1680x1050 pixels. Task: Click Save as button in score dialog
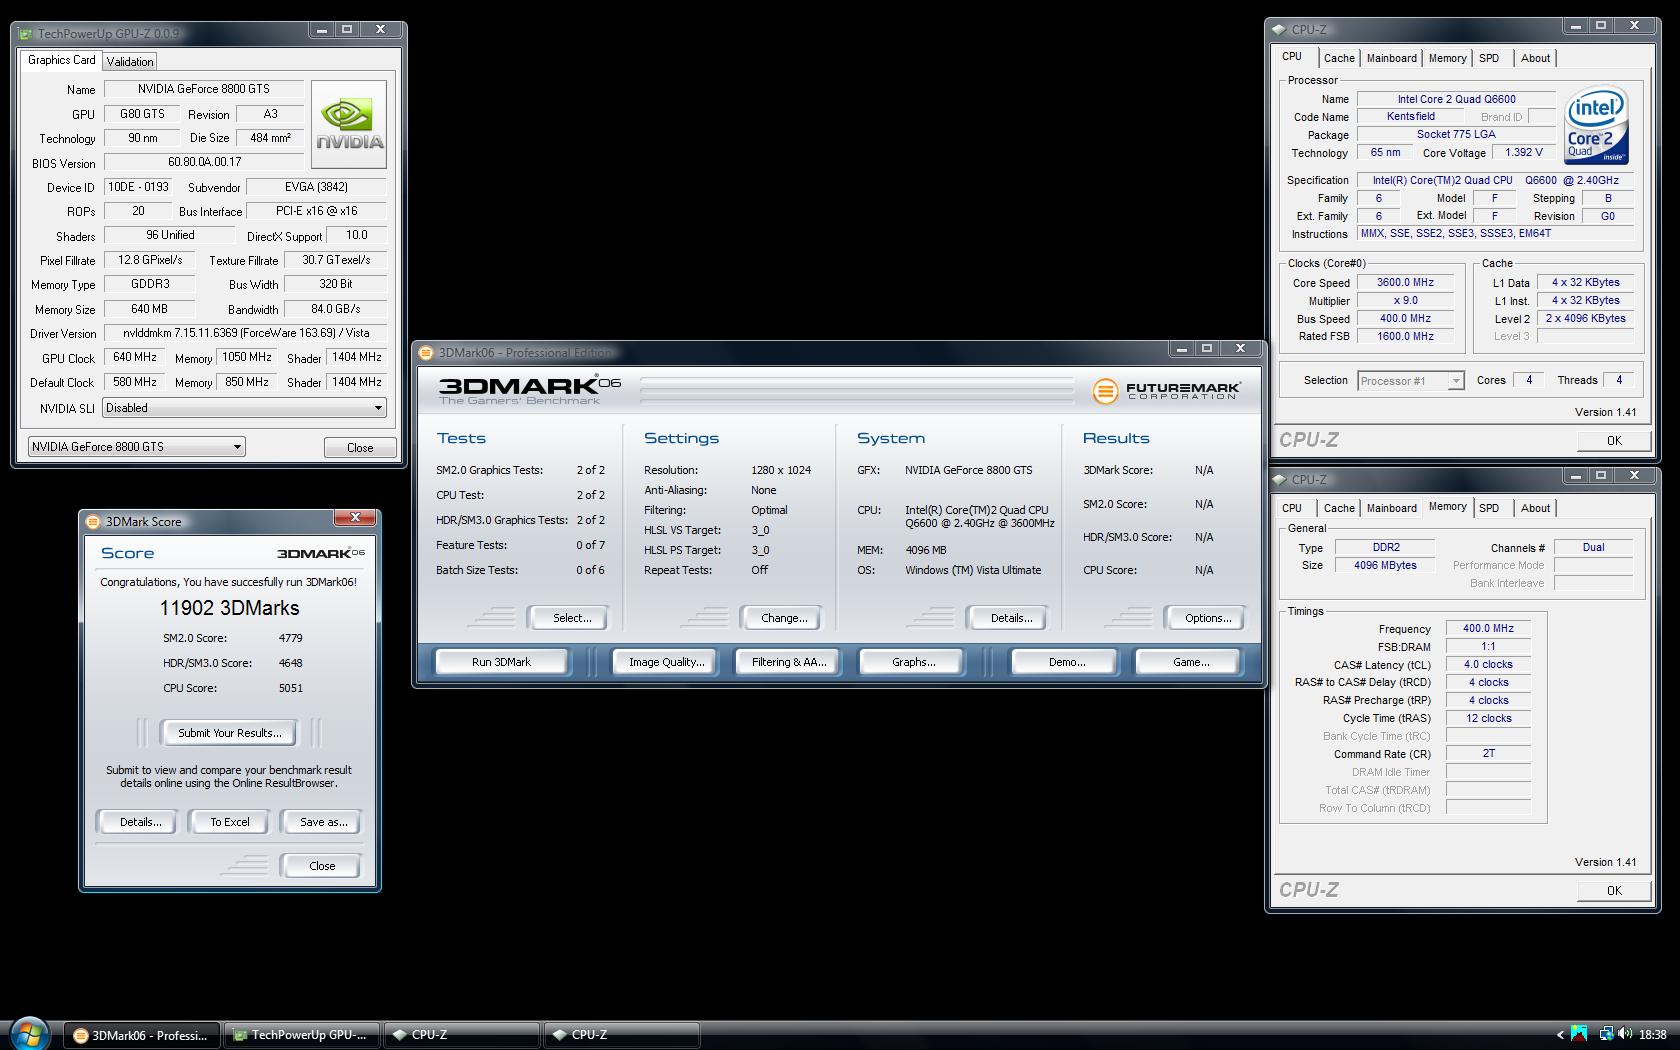point(323,822)
